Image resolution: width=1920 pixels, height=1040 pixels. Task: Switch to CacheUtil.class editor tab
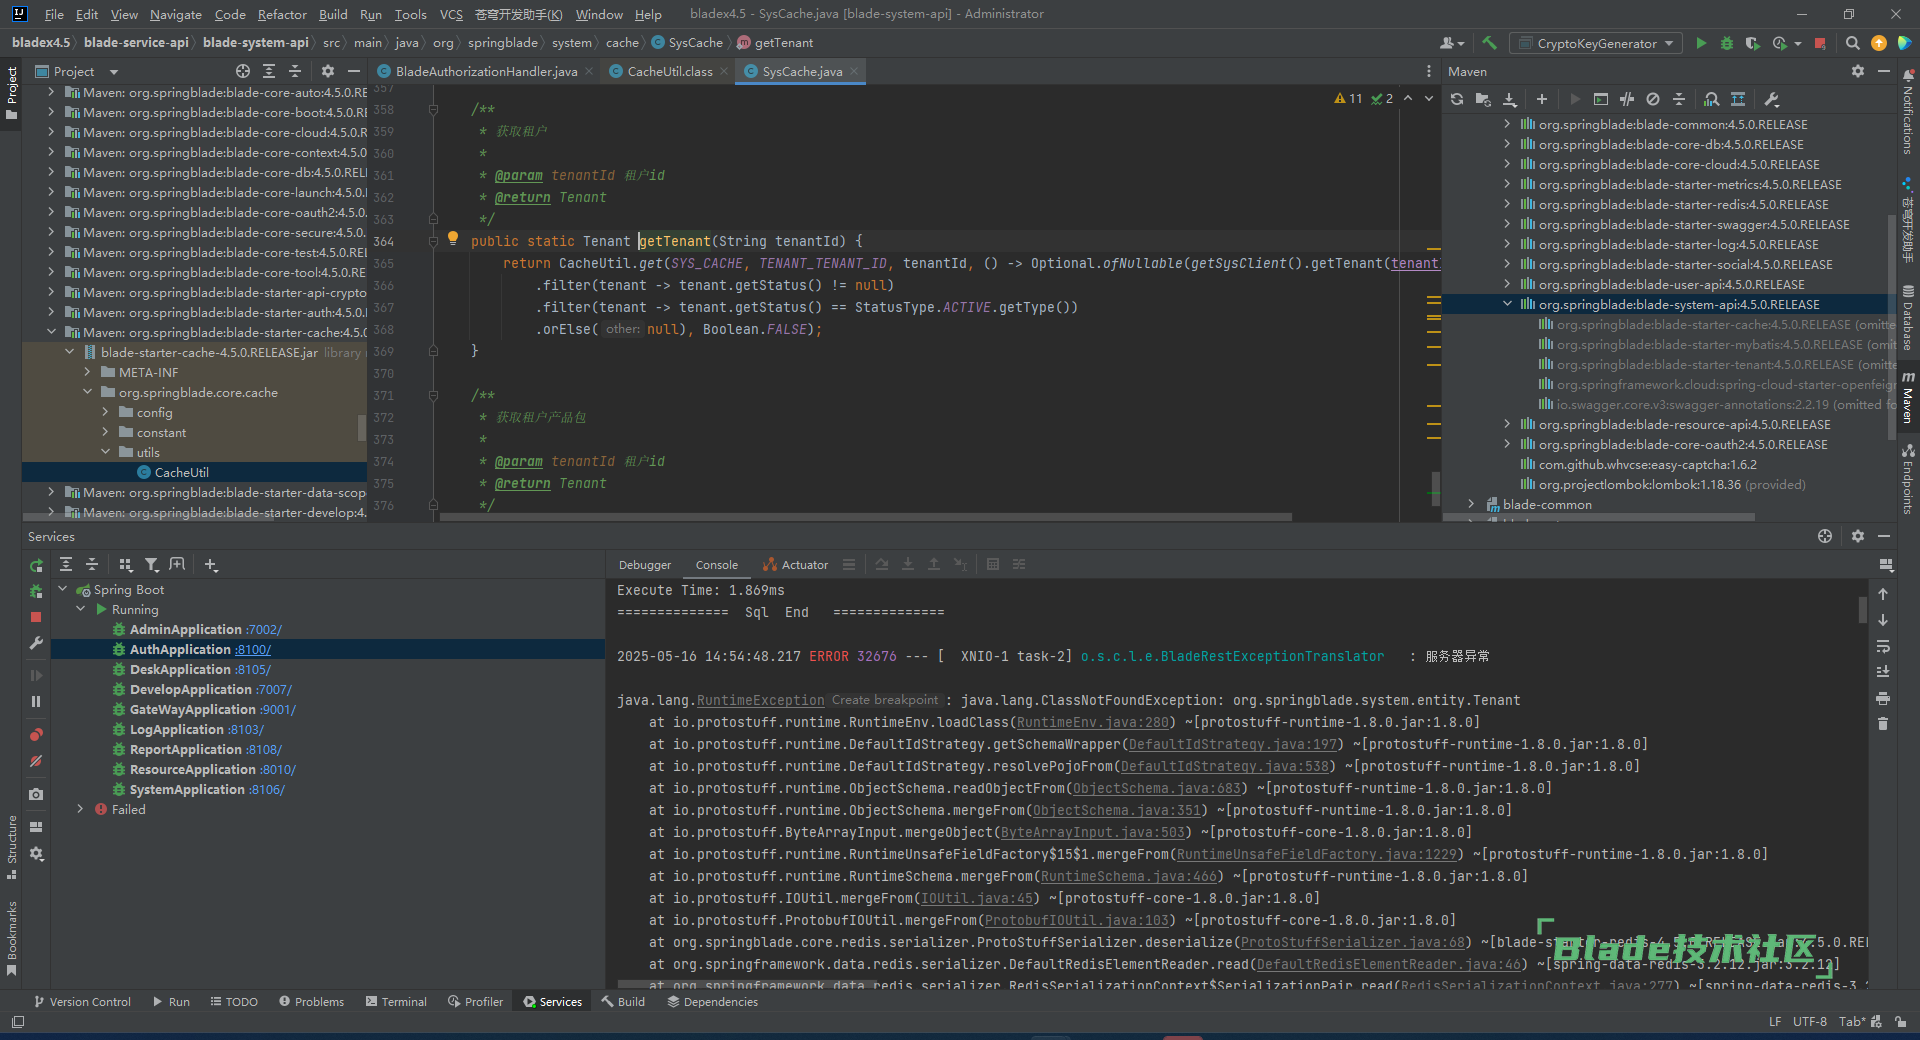click(x=670, y=71)
